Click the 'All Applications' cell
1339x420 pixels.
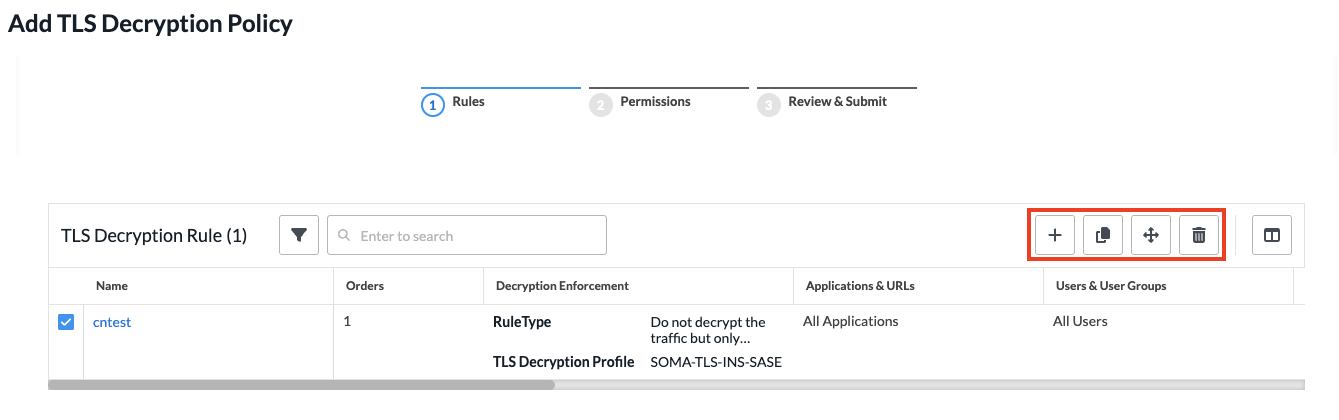point(851,321)
